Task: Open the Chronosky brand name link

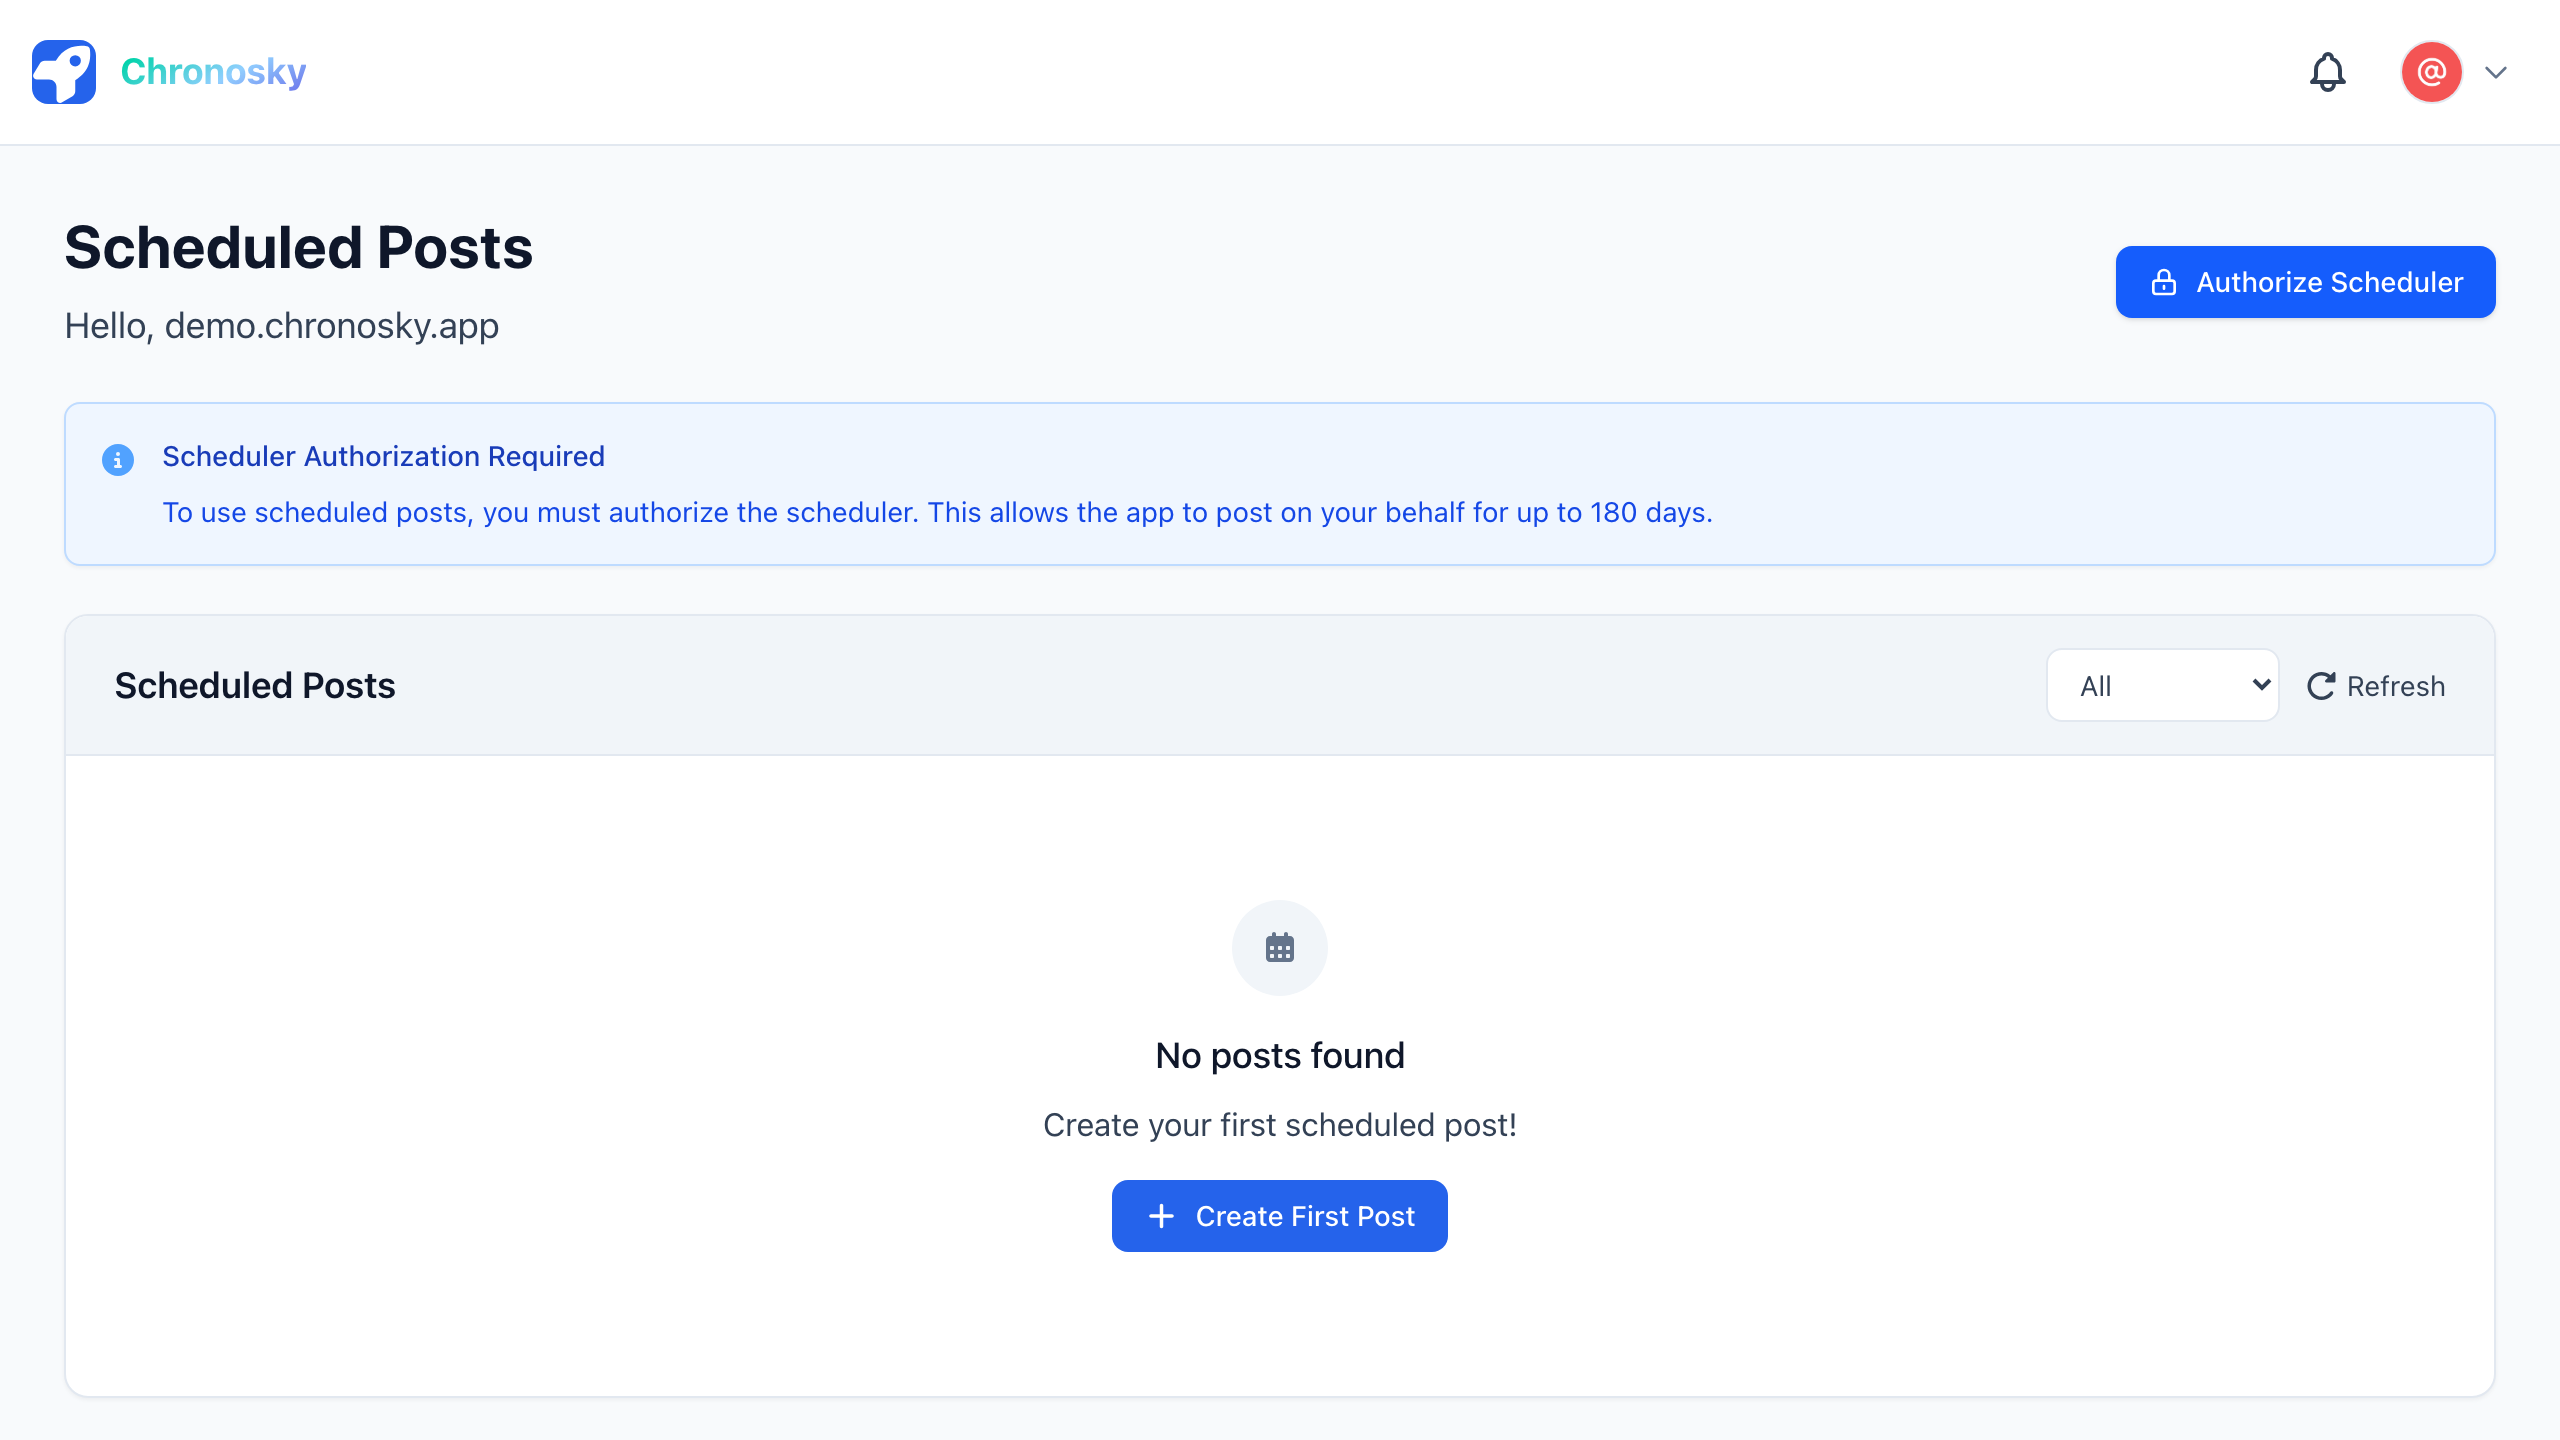Action: (213, 72)
